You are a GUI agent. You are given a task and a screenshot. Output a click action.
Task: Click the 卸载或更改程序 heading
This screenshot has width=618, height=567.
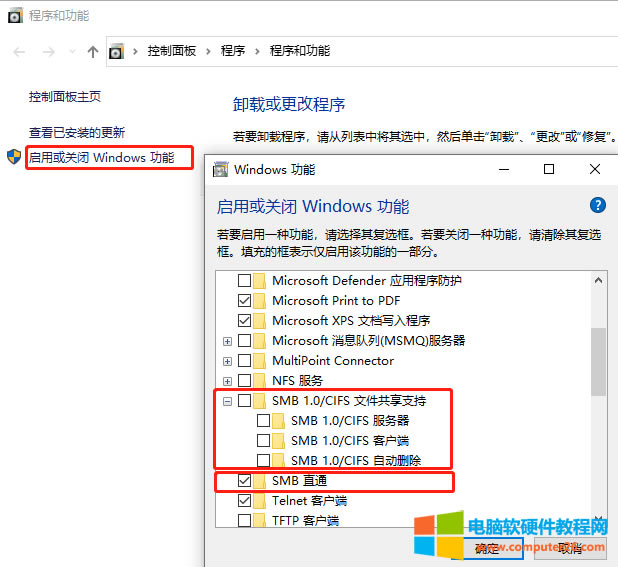pos(289,104)
